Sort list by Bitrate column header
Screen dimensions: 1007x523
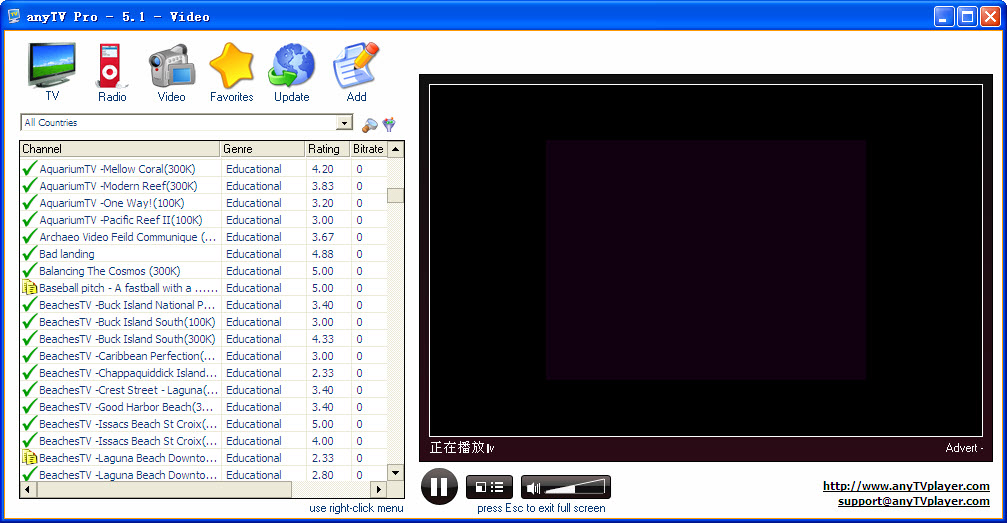368,148
